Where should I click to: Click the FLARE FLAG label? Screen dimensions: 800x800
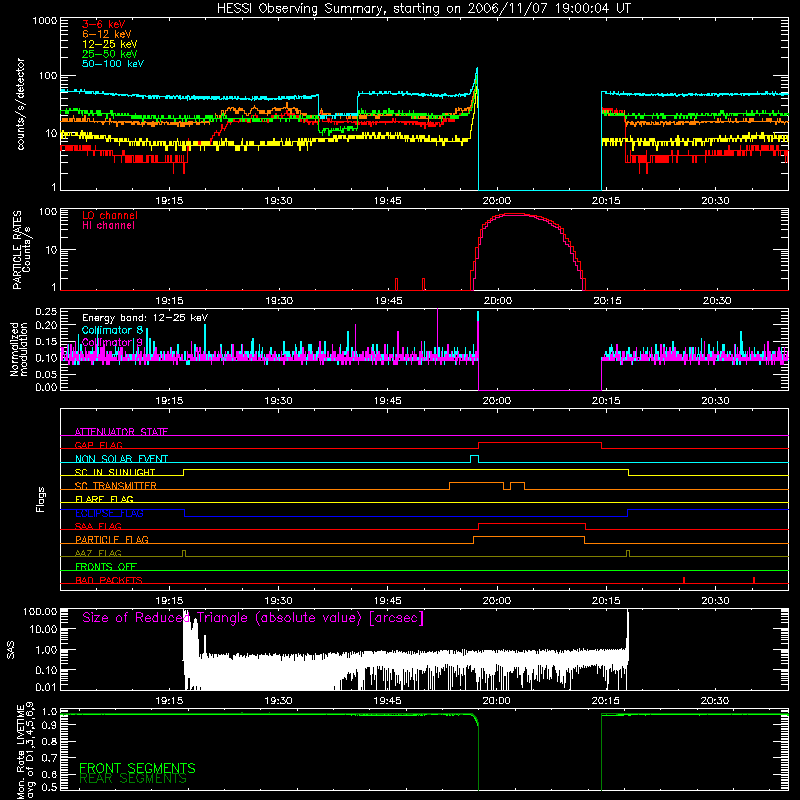(104, 499)
